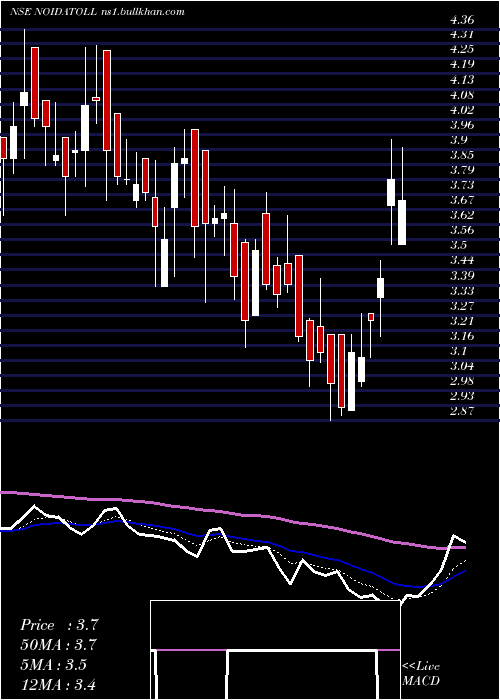Image resolution: width=500 pixels, height=700 pixels.
Task: Click the 3.9 price axis label
Action: (x=458, y=140)
